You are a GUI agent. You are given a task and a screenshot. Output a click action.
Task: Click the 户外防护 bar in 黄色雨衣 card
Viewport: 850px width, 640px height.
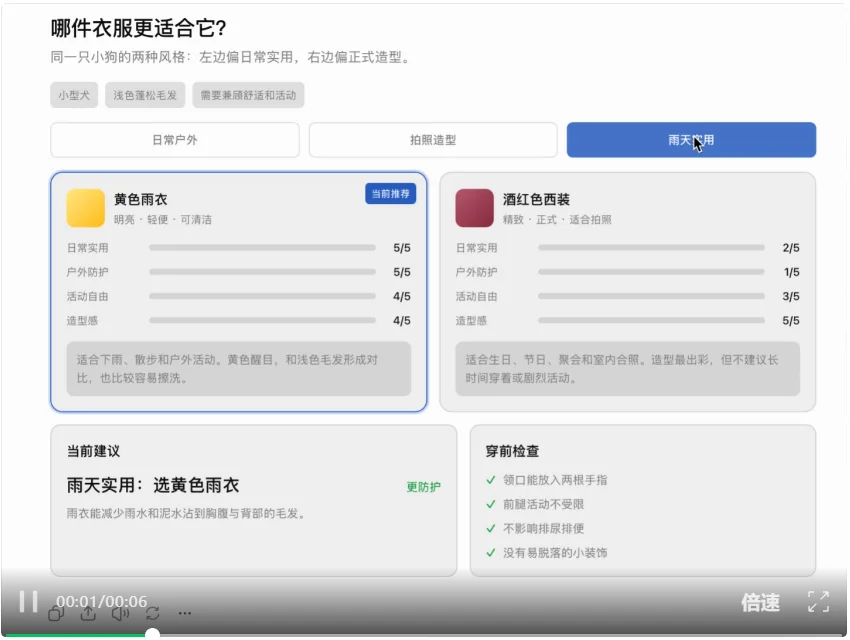(262, 272)
